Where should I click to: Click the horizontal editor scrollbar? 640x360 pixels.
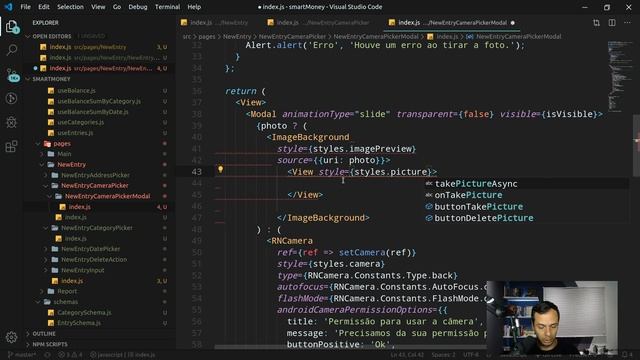pyautogui.click(x=351, y=347)
